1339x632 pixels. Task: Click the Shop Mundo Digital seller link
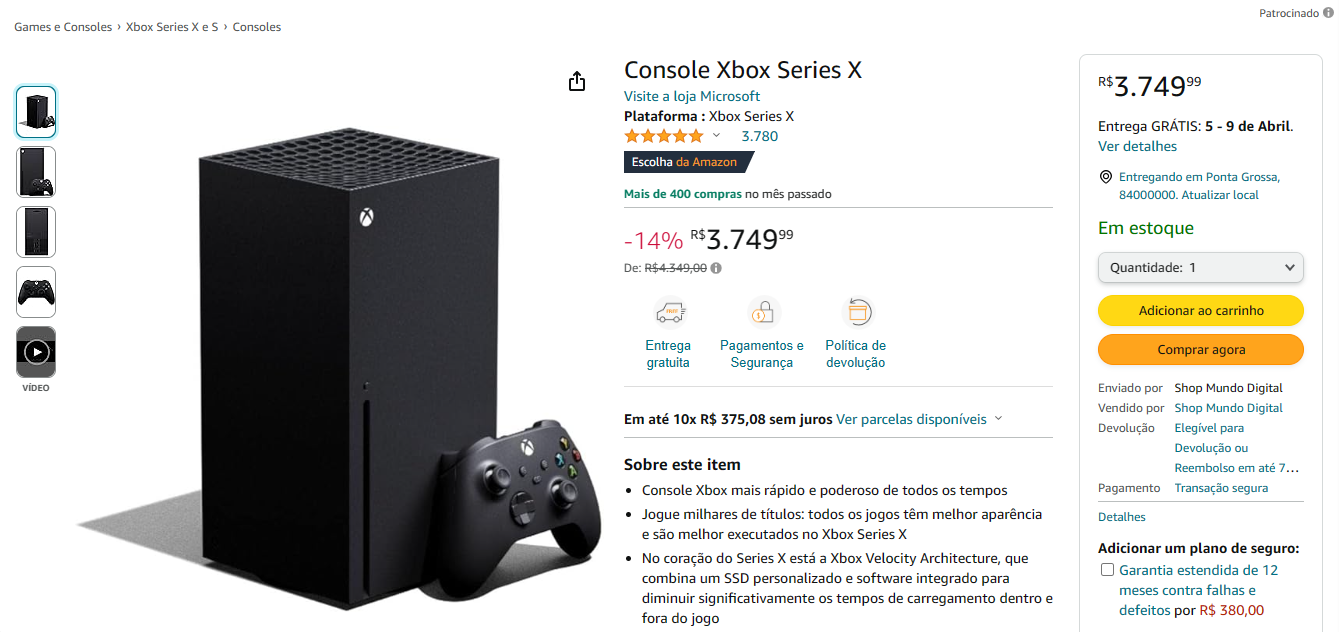(x=1228, y=408)
